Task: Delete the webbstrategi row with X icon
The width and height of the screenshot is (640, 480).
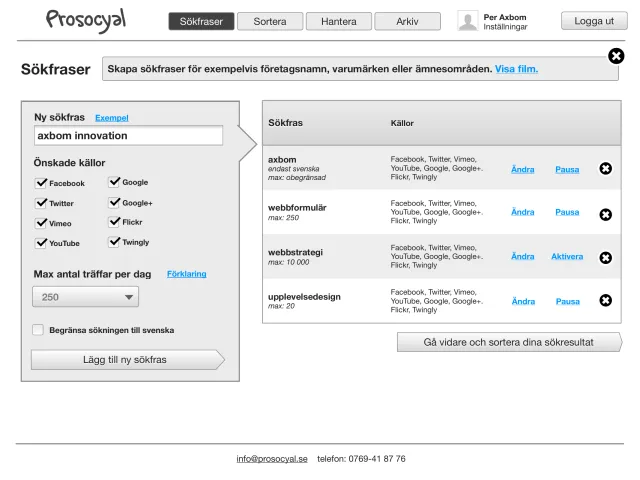Action: pyautogui.click(x=605, y=258)
